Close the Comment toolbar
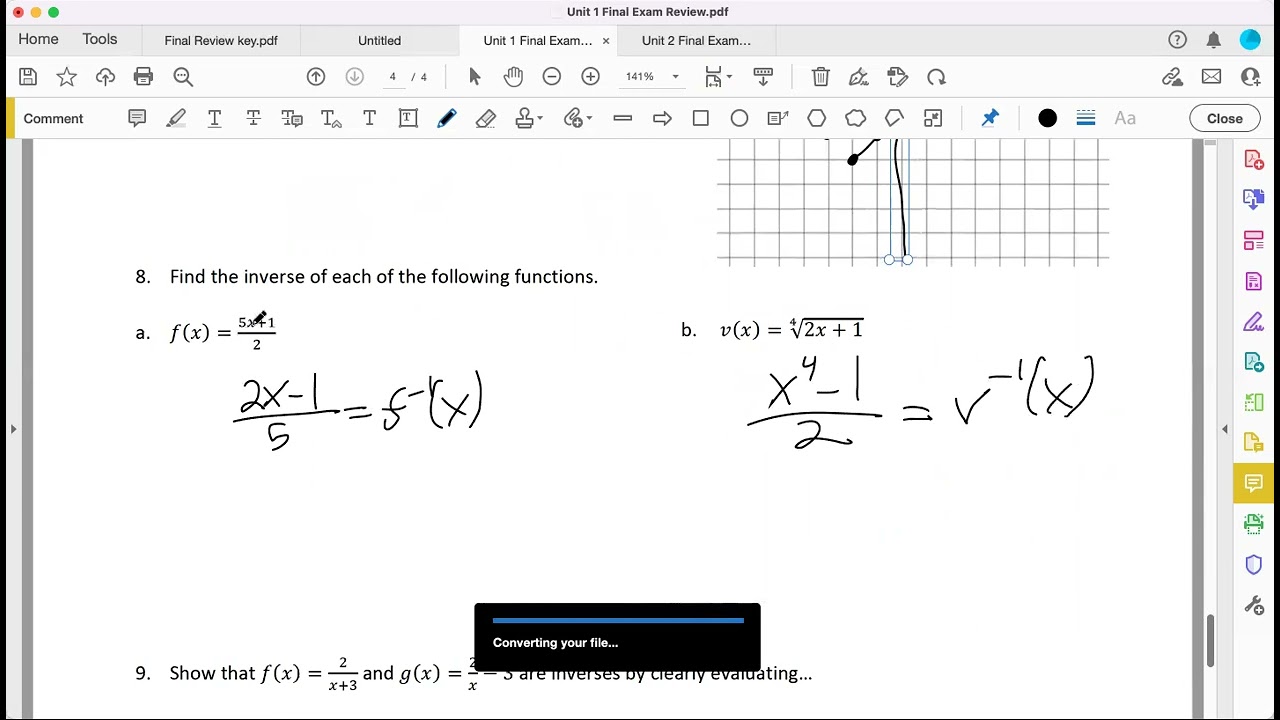The height and width of the screenshot is (720, 1280). coord(1224,118)
